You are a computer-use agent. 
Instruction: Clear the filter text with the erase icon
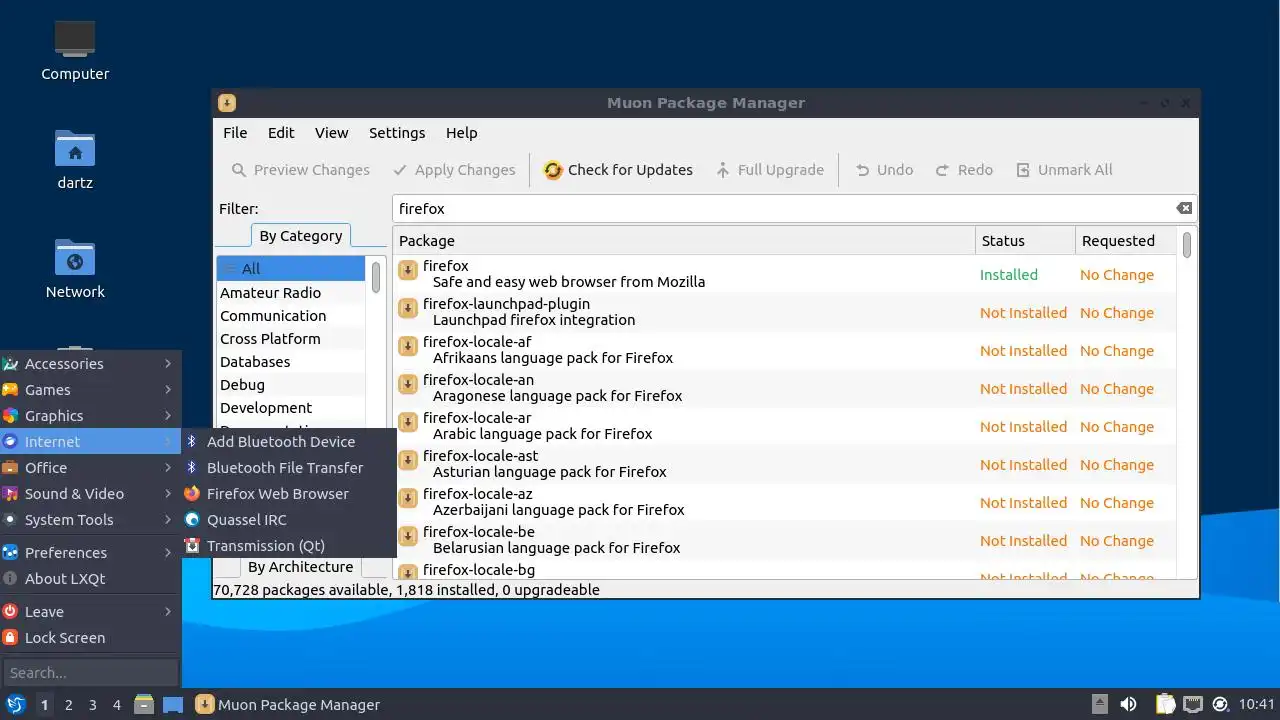[1184, 208]
